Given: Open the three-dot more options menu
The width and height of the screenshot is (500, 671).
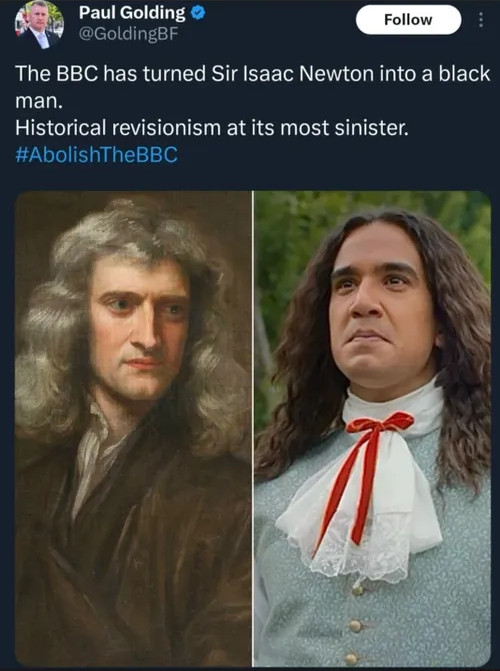Looking at the screenshot, I should [481, 20].
